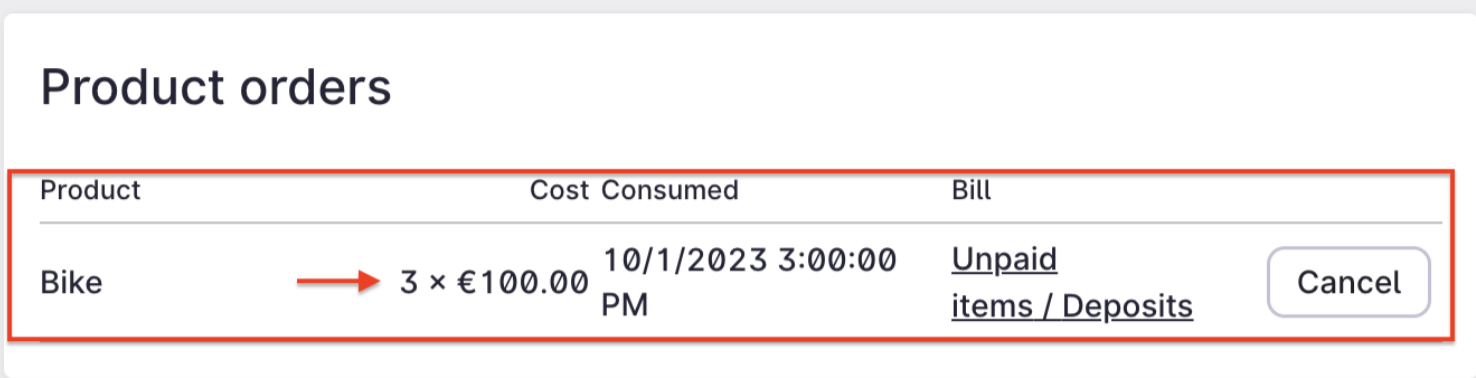1476x378 pixels.
Task: Click the 3:00:00 consumed time
Action: (x=836, y=261)
